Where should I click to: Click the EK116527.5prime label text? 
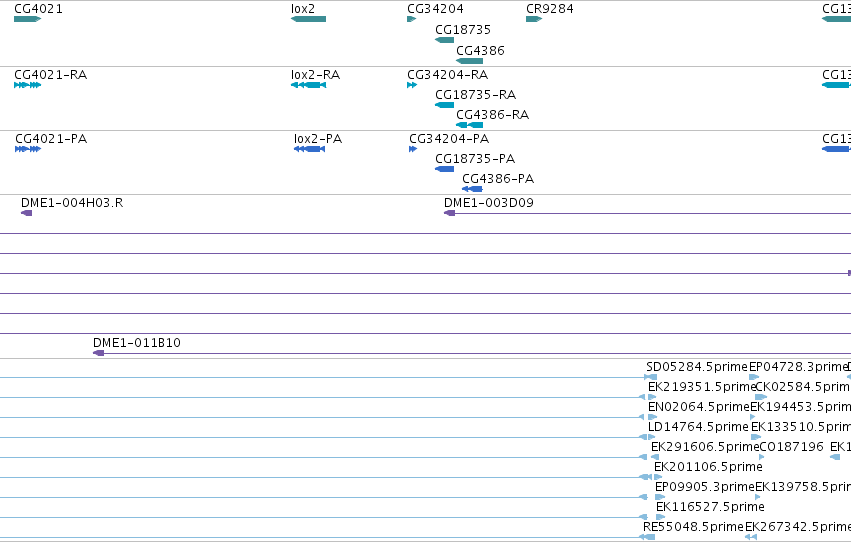tap(710, 507)
